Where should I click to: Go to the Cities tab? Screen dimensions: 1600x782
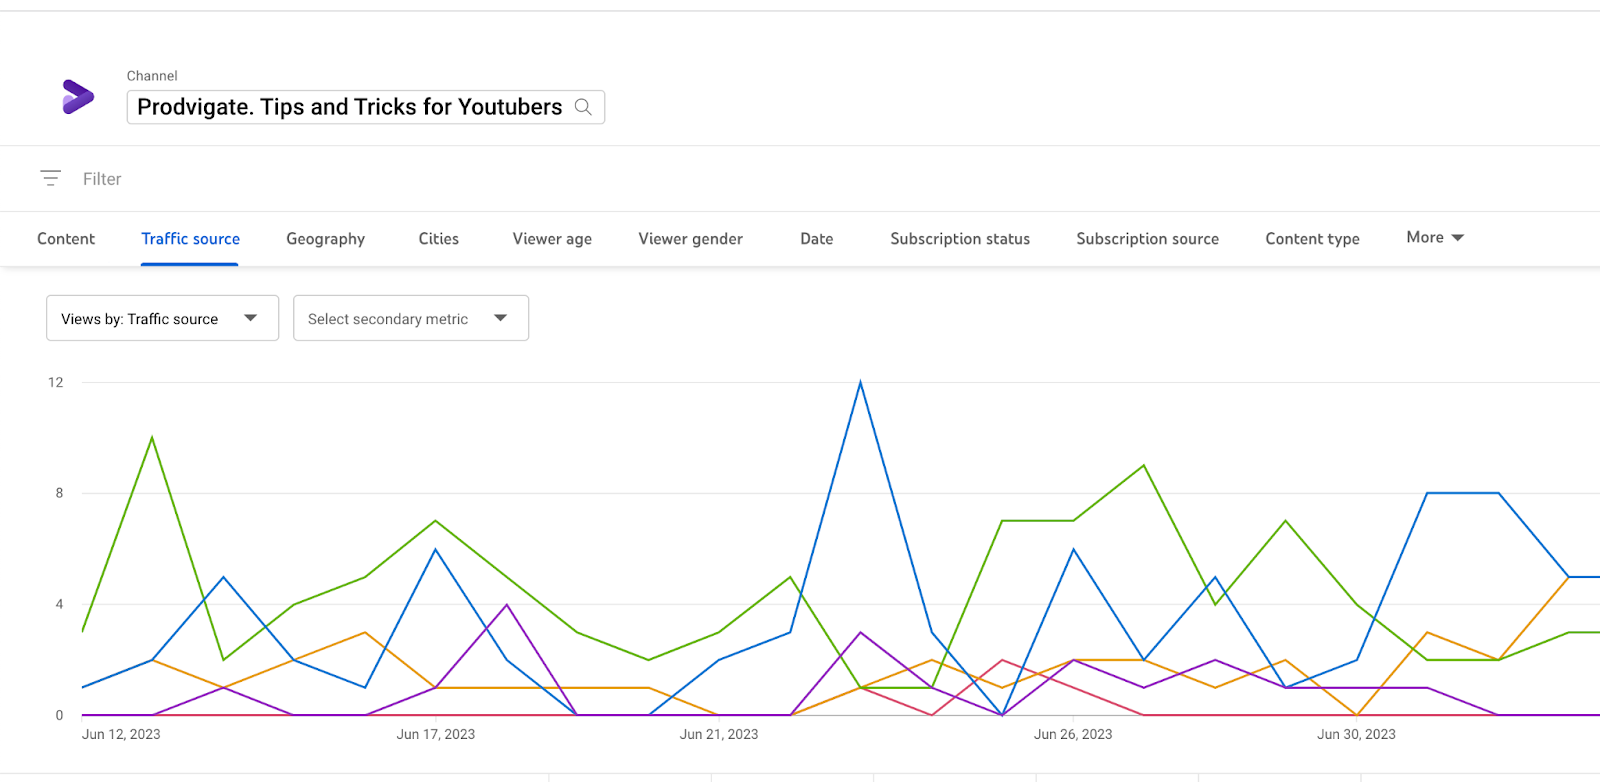click(438, 239)
